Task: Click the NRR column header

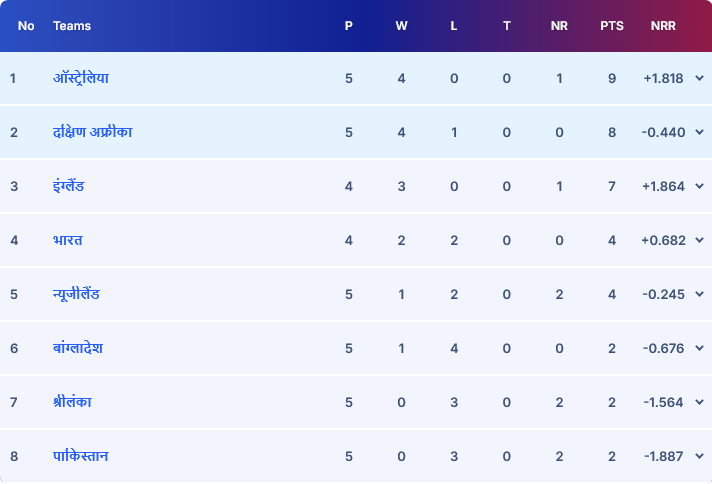Action: (x=662, y=26)
